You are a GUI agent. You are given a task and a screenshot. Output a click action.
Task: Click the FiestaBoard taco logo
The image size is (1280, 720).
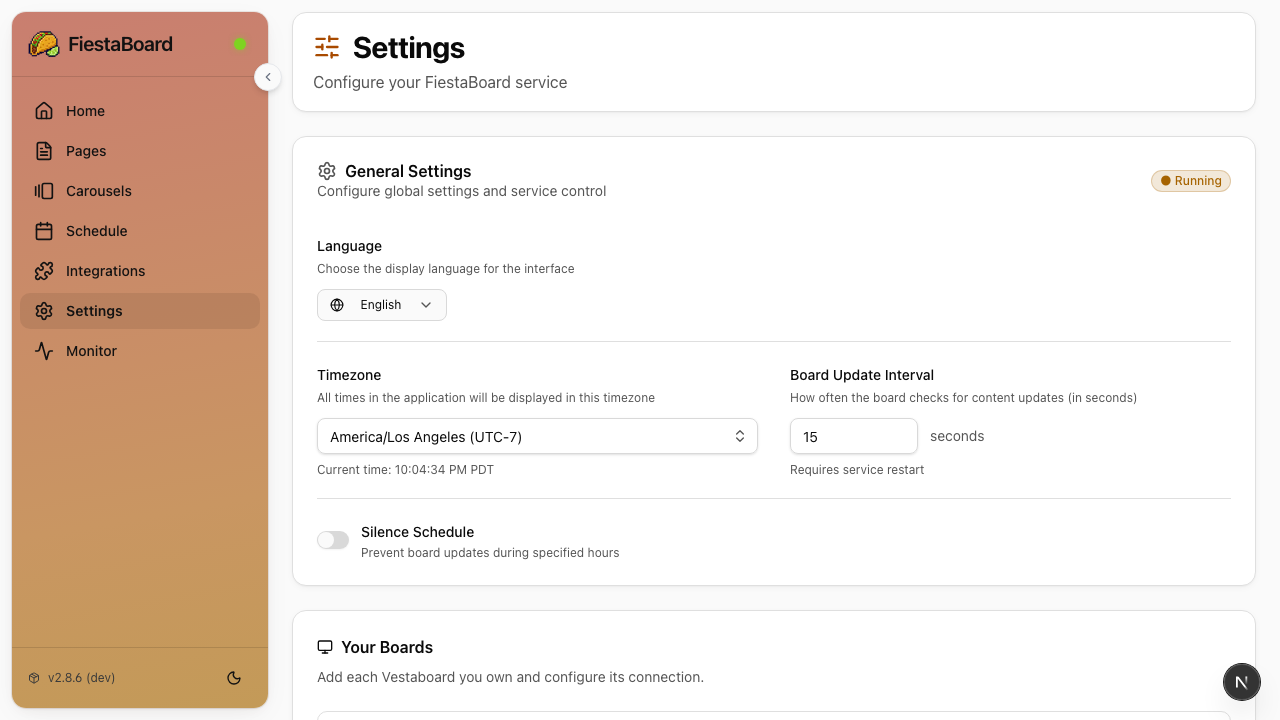point(43,44)
